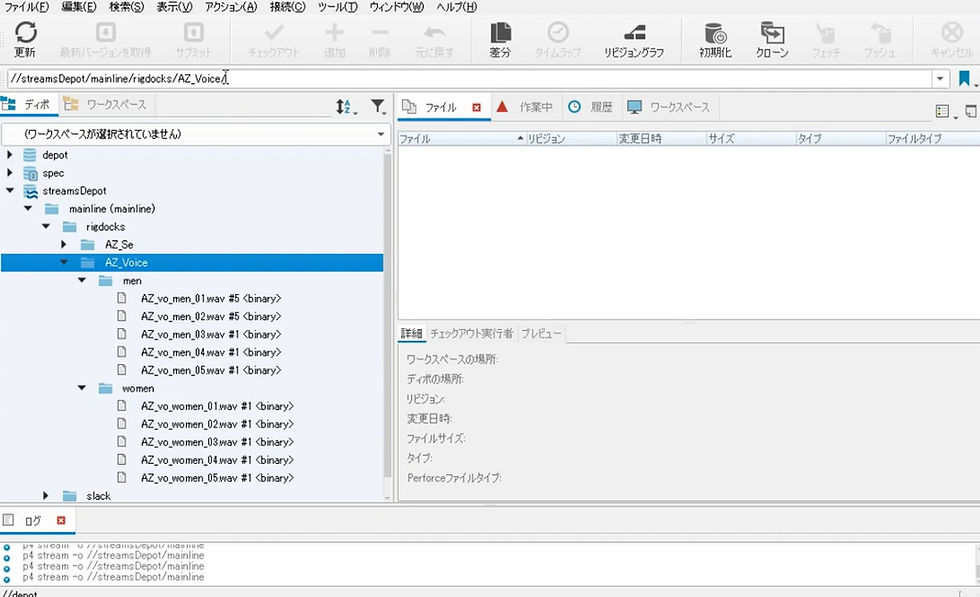This screenshot has width=980, height=597.
Task: Open the filter funnel icon in depot pane
Action: coord(378,107)
